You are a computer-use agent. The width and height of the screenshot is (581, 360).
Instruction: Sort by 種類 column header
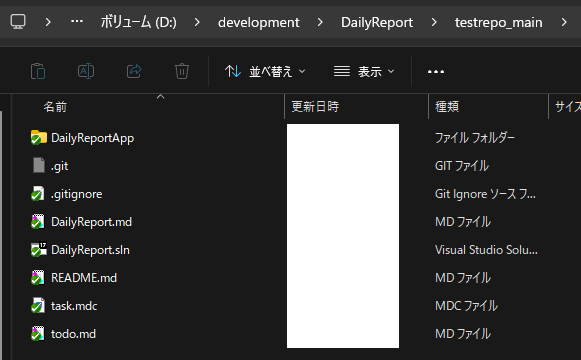447,107
